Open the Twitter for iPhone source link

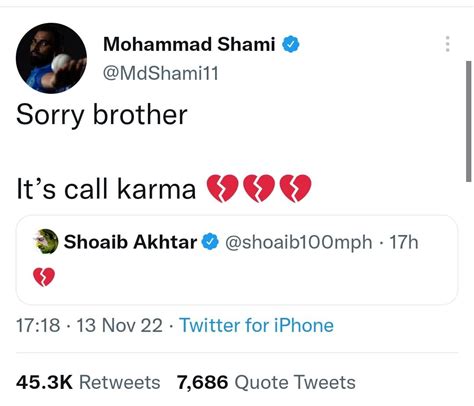[x=256, y=325]
